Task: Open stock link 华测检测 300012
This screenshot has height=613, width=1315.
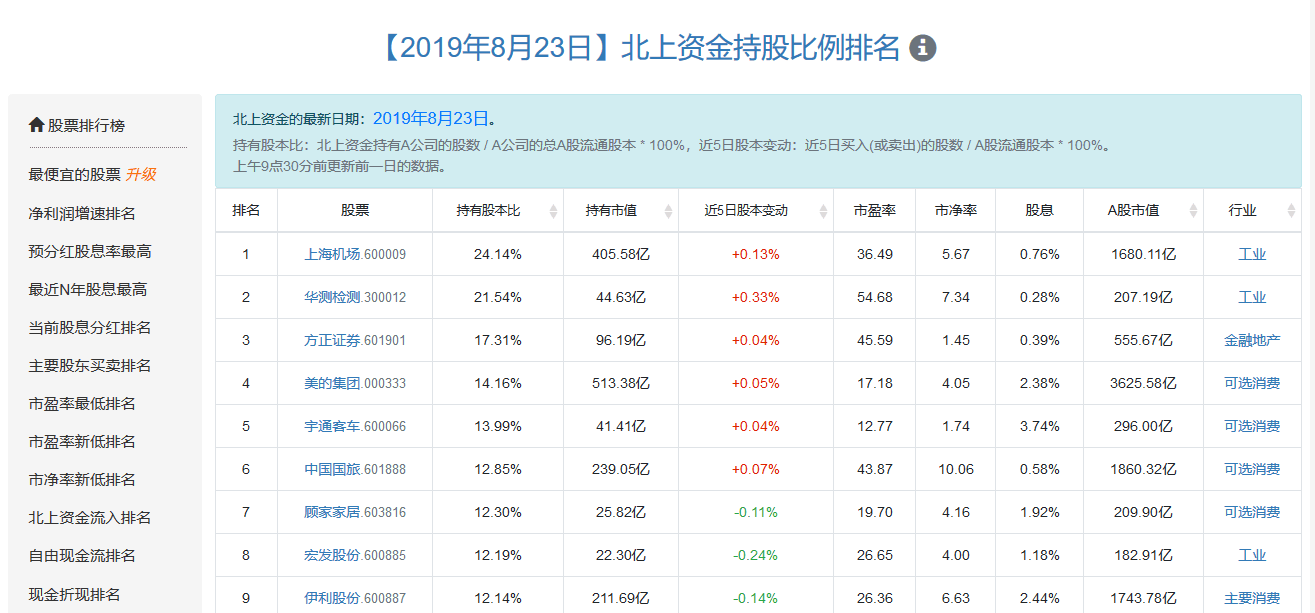Action: coord(355,297)
